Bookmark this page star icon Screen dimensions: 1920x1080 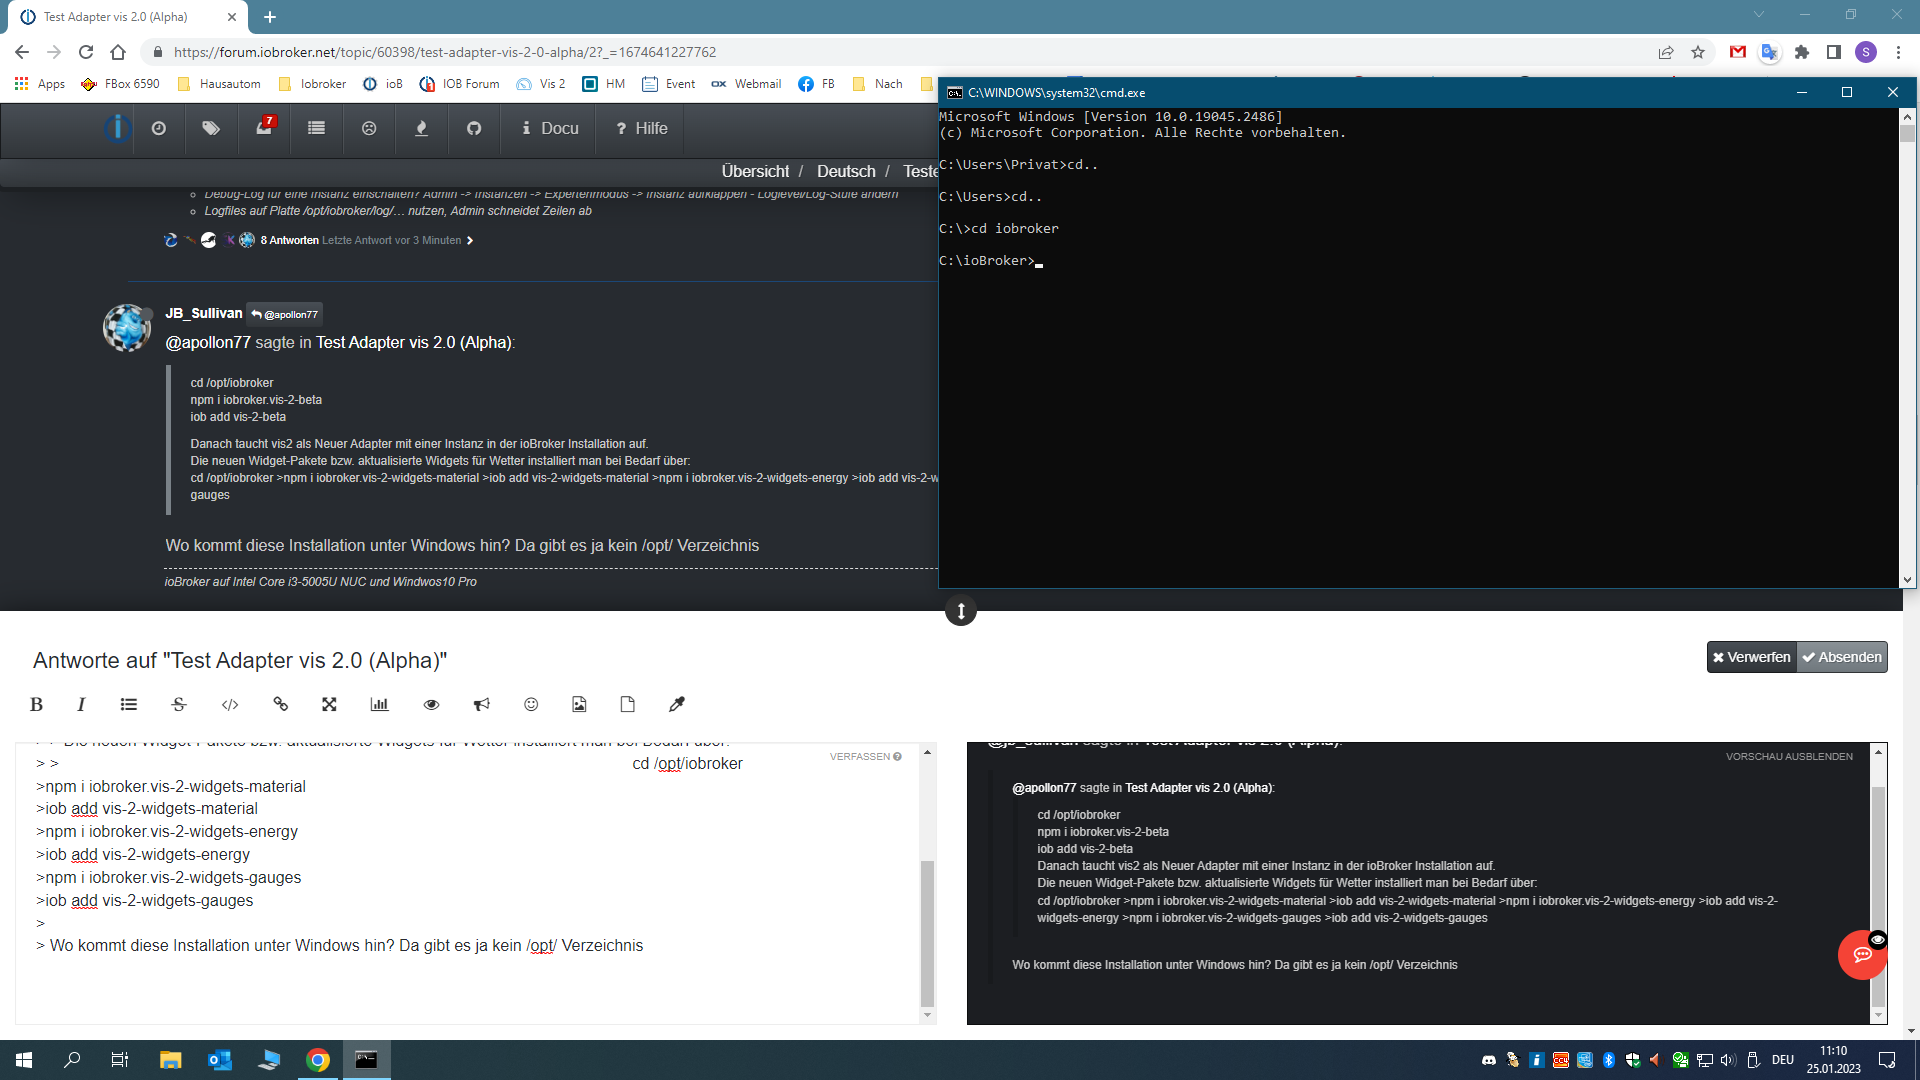[x=1698, y=52]
